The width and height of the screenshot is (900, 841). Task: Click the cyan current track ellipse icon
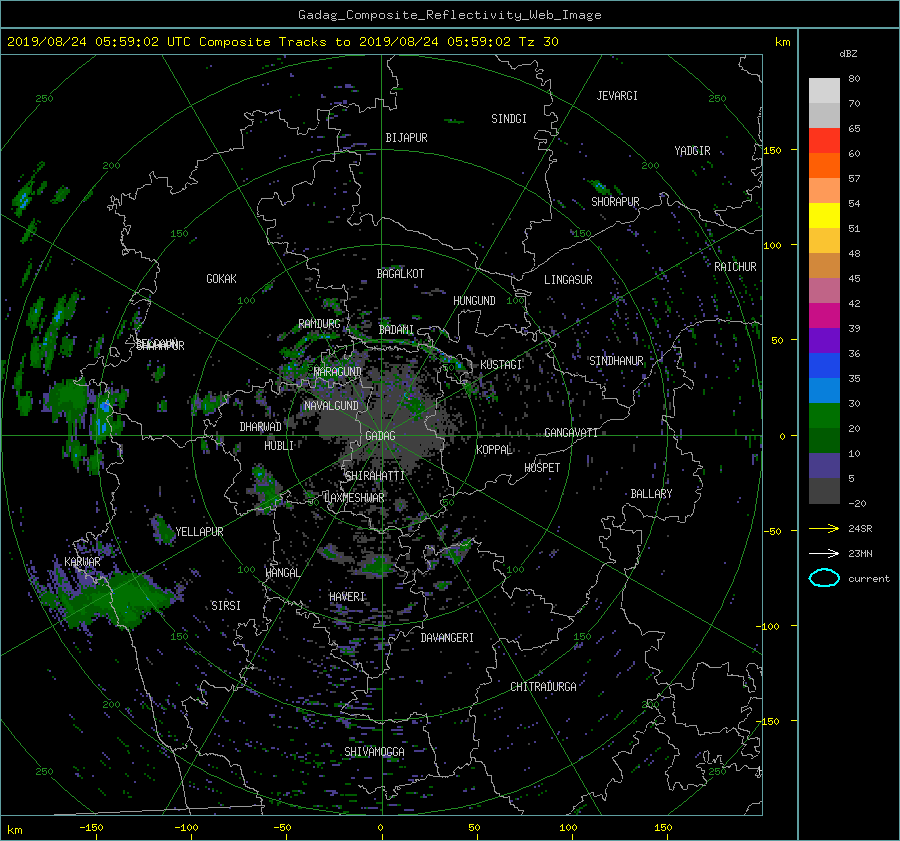point(824,578)
